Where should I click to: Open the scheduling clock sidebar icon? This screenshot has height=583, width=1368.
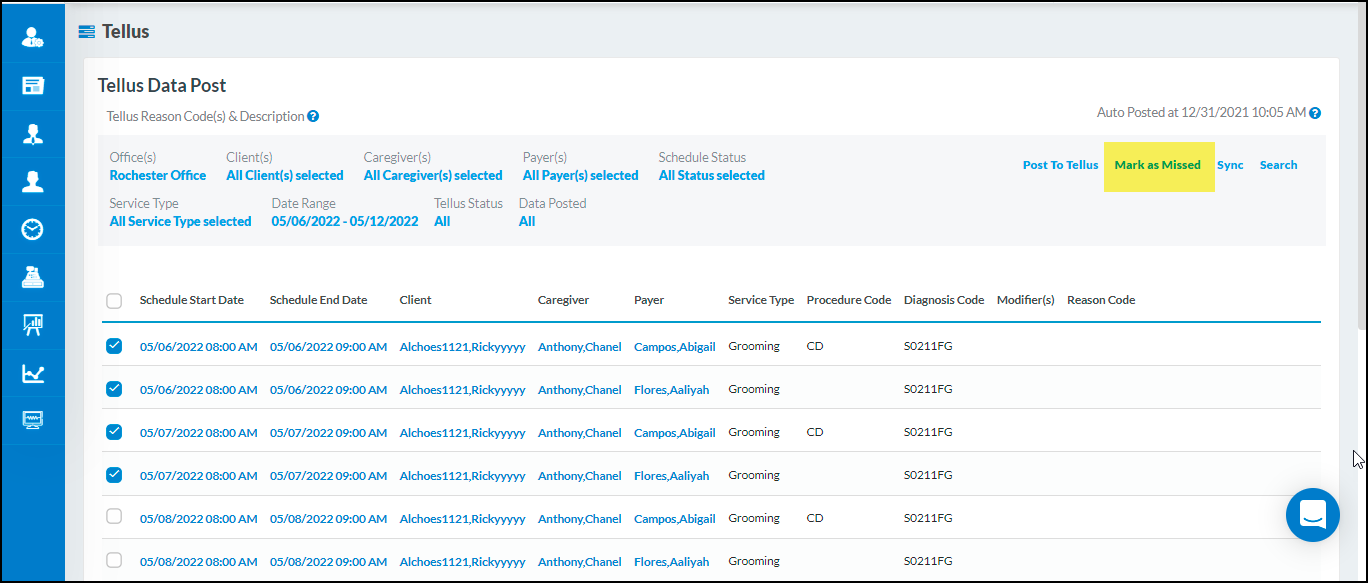tap(33, 229)
